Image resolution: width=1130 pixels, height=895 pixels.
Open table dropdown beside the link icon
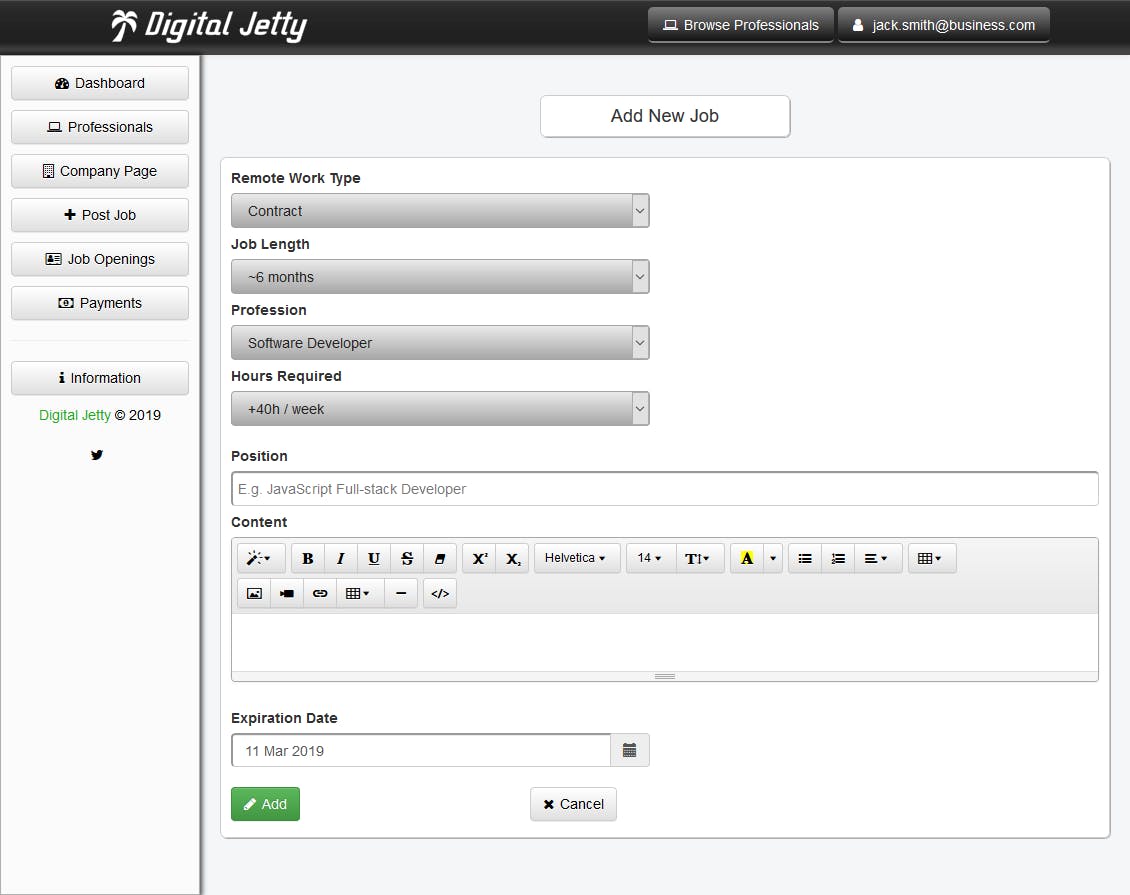(360, 594)
